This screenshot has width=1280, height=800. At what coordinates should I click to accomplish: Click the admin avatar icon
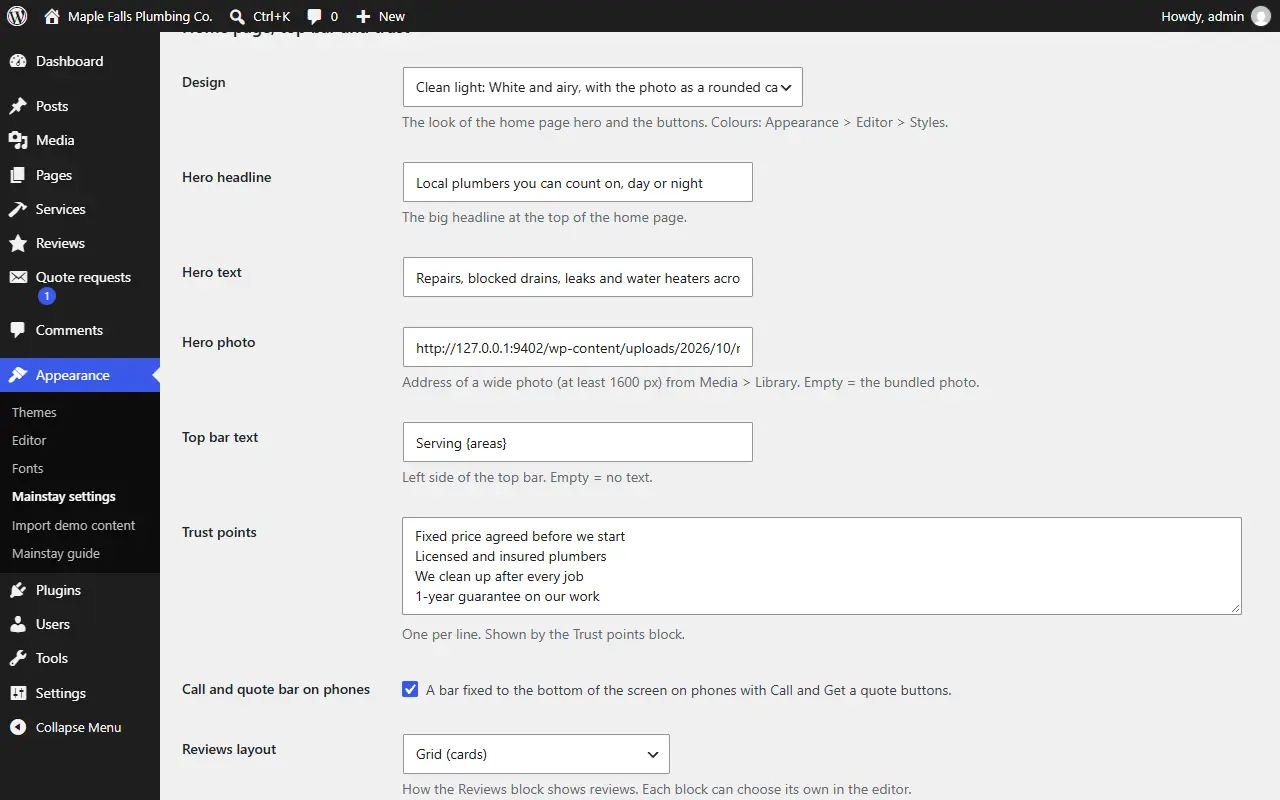(1261, 16)
